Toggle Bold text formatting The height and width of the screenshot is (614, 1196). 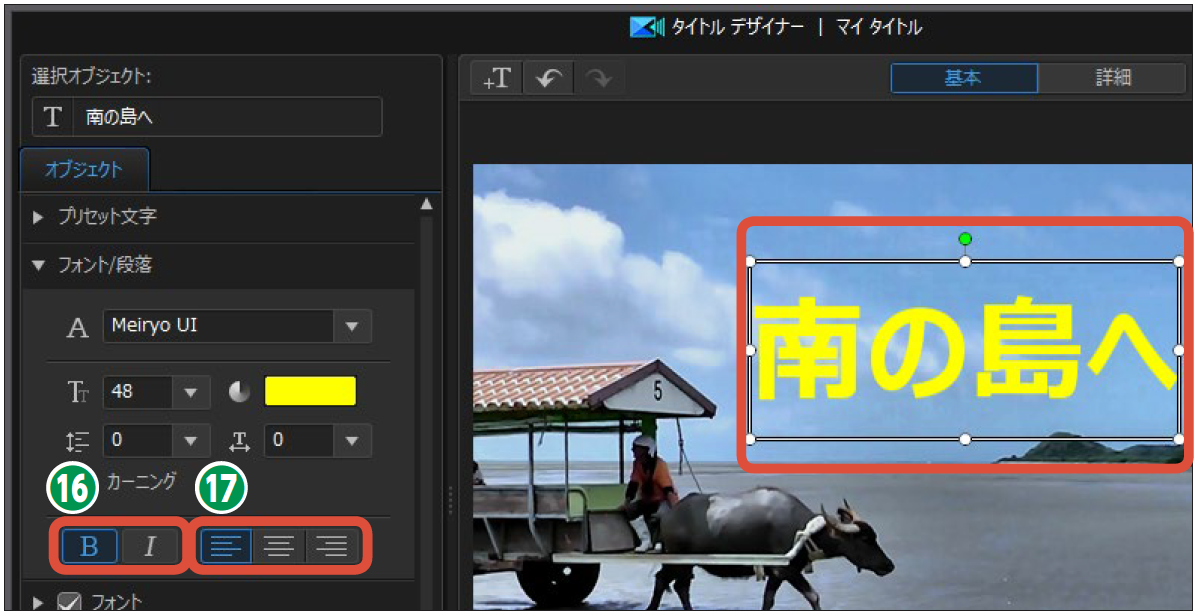89,546
